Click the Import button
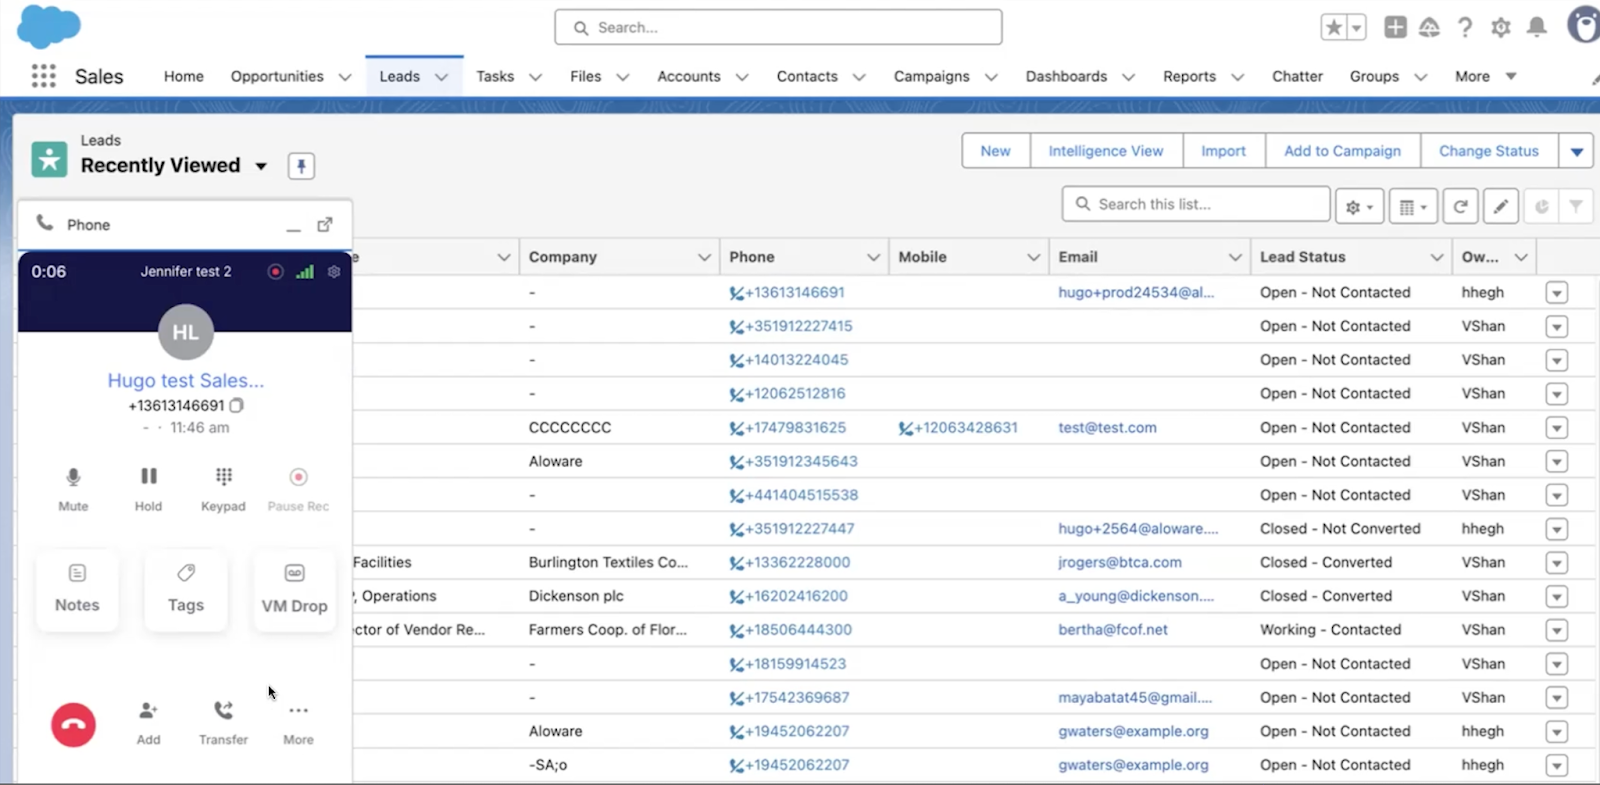 click(x=1224, y=151)
